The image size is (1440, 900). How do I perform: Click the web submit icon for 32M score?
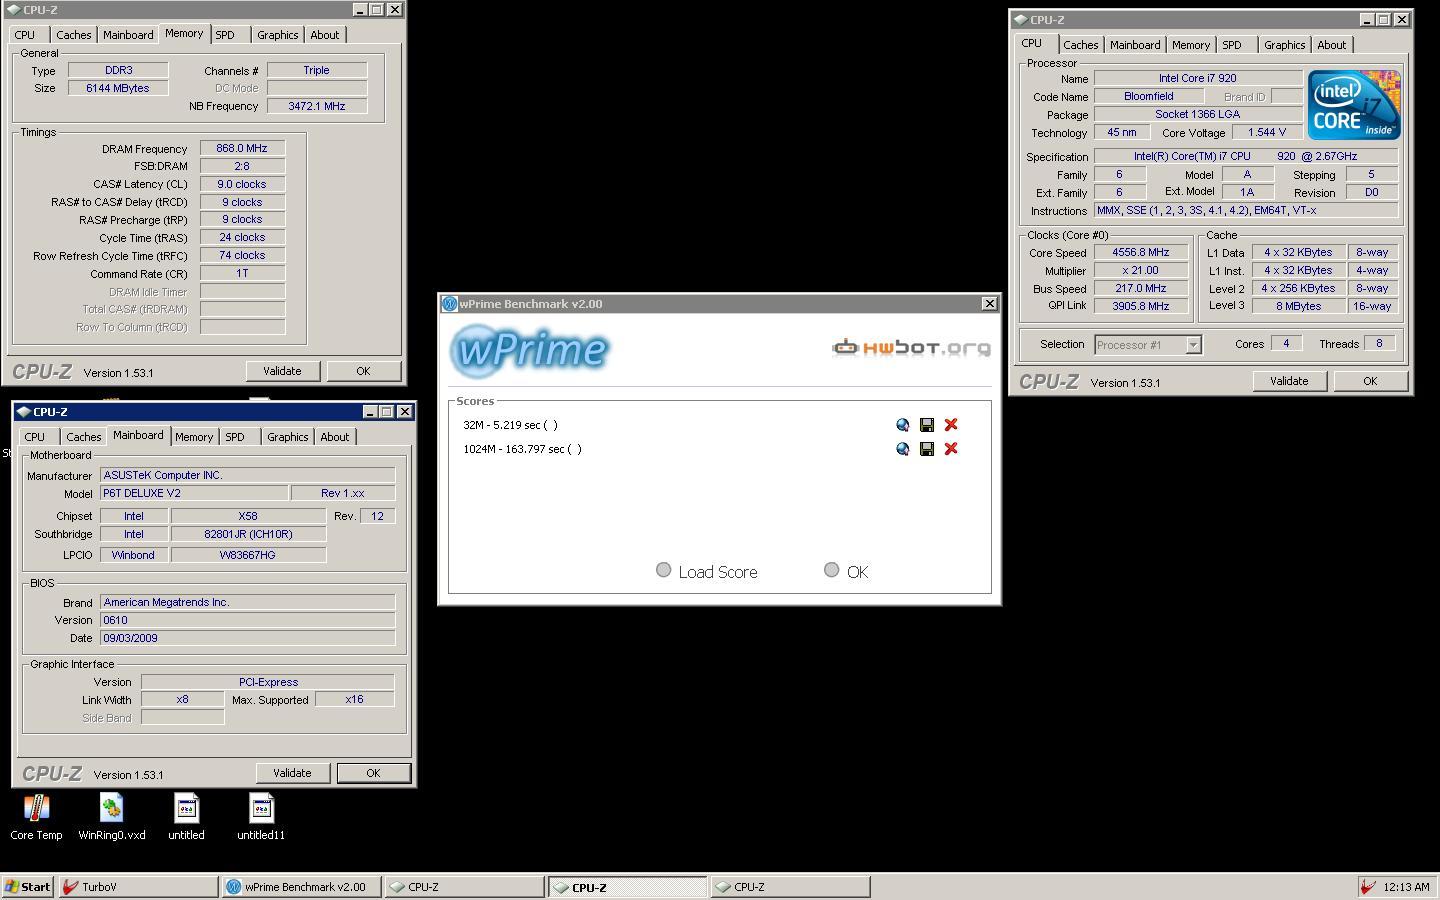coord(903,425)
